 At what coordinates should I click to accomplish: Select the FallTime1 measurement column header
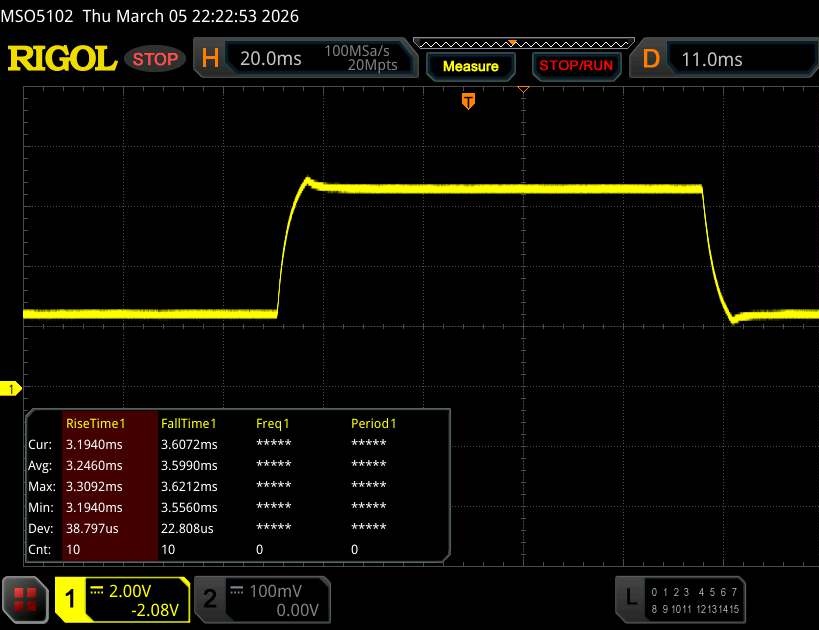[189, 423]
